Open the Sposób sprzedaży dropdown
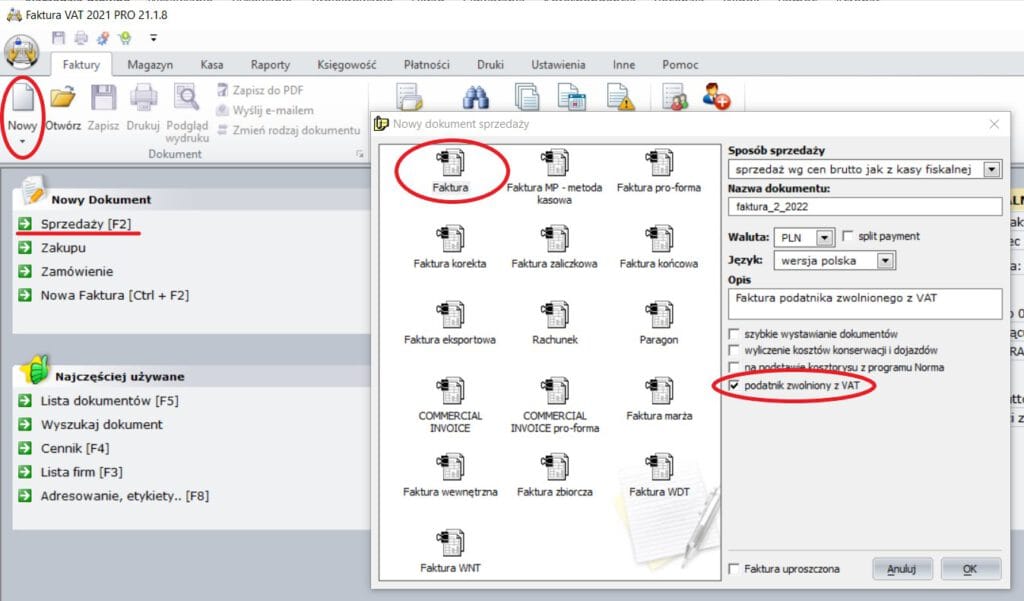The image size is (1024, 601). (991, 170)
